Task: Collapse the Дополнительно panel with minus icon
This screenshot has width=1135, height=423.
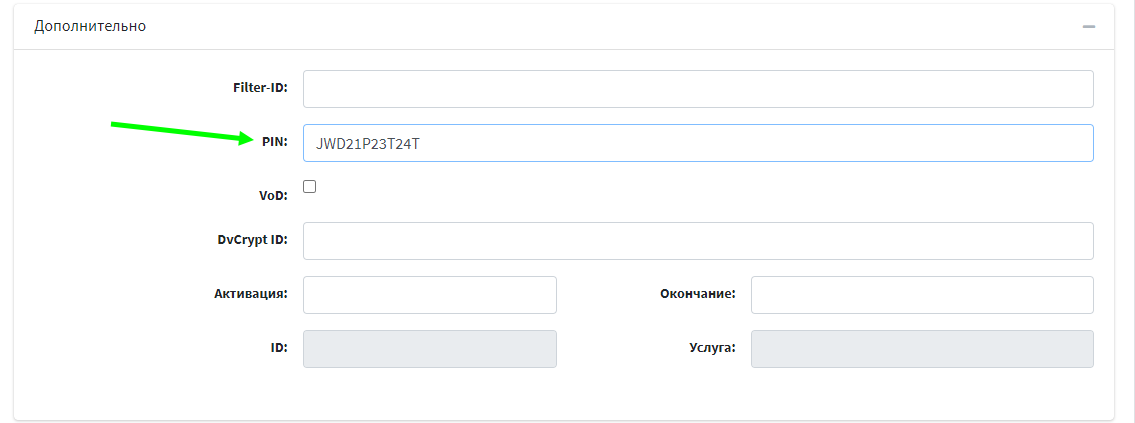Action: pos(1088,26)
